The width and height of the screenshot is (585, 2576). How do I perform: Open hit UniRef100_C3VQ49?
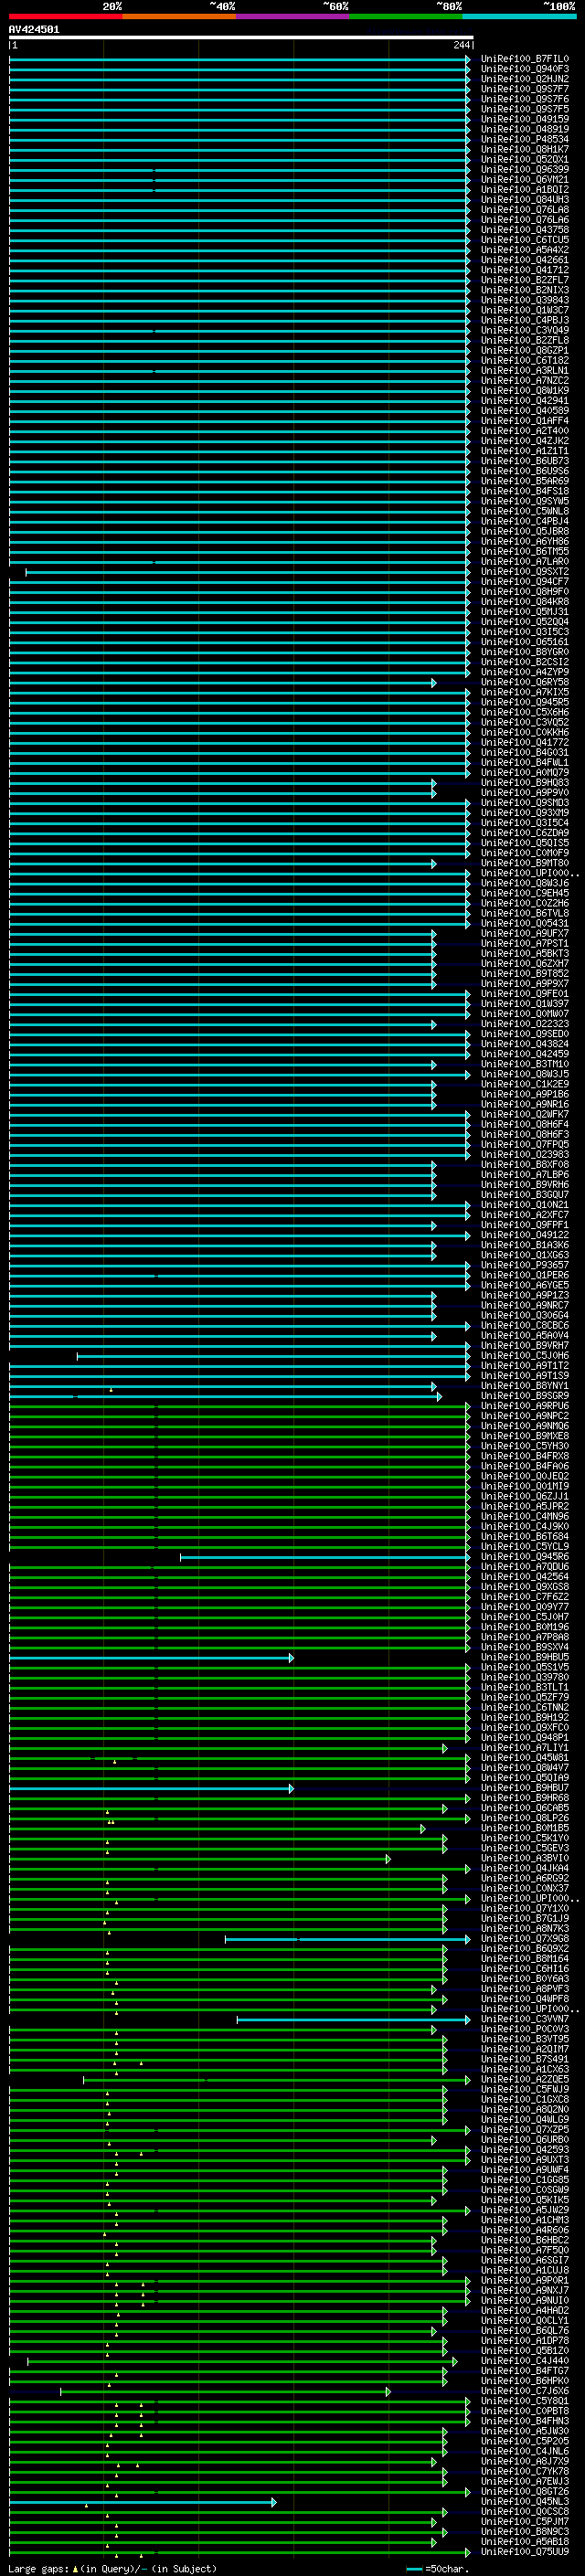(x=524, y=330)
